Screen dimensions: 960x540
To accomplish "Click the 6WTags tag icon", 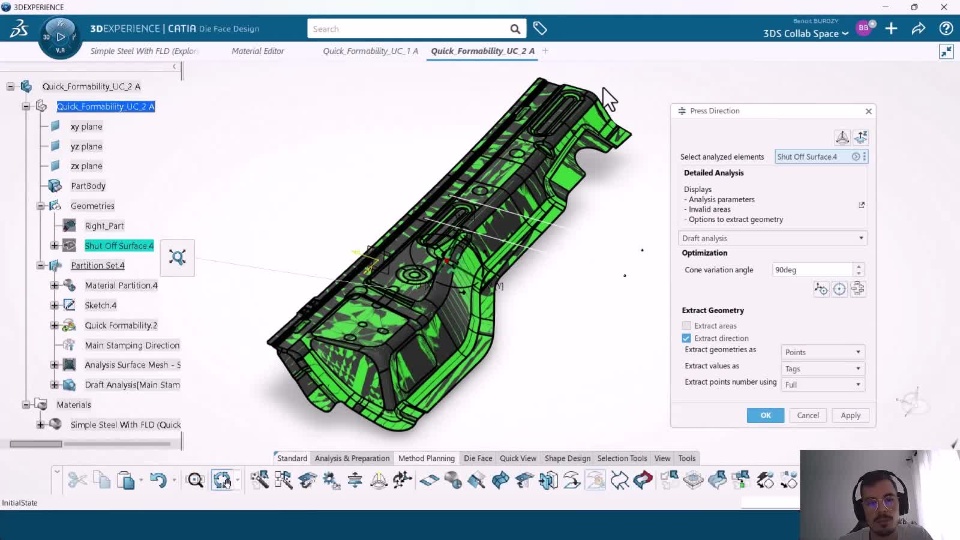I will (539, 28).
